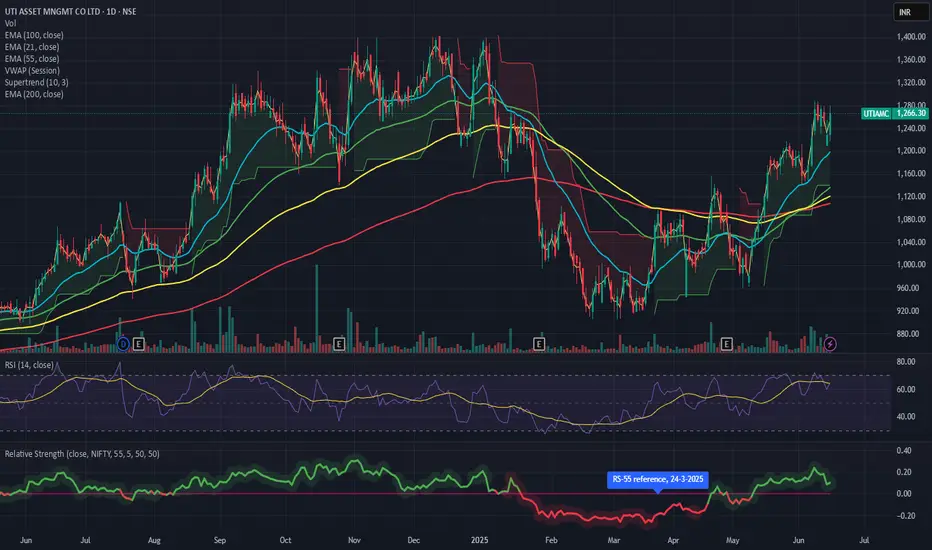Click the blue dividend 'D' marker icon
Viewport: 932px width, 550px height.
click(123, 344)
